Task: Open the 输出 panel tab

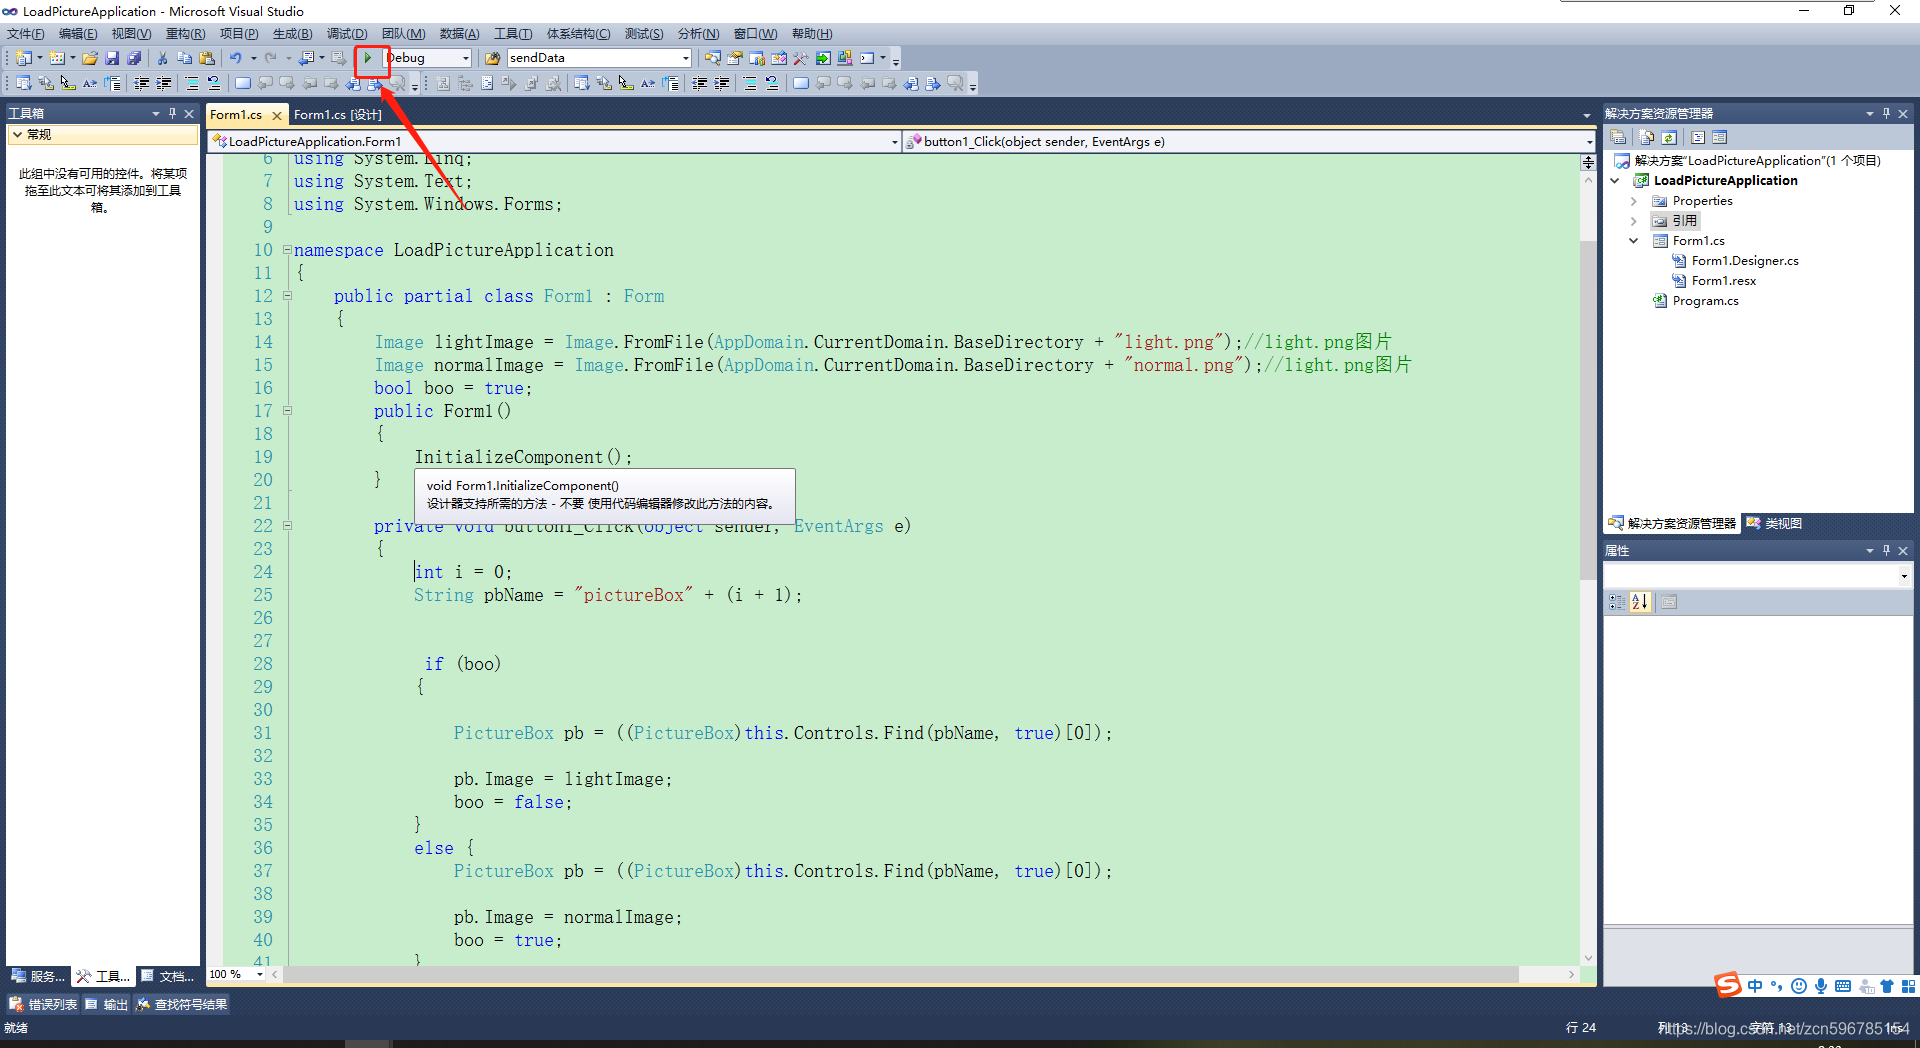Action: (107, 1004)
